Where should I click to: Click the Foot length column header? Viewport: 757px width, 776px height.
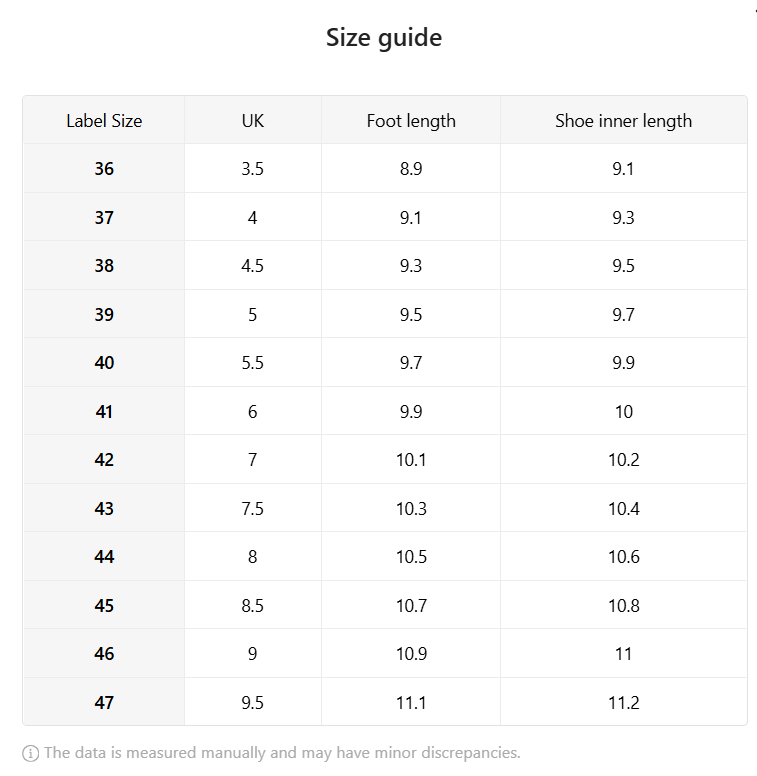tap(411, 121)
